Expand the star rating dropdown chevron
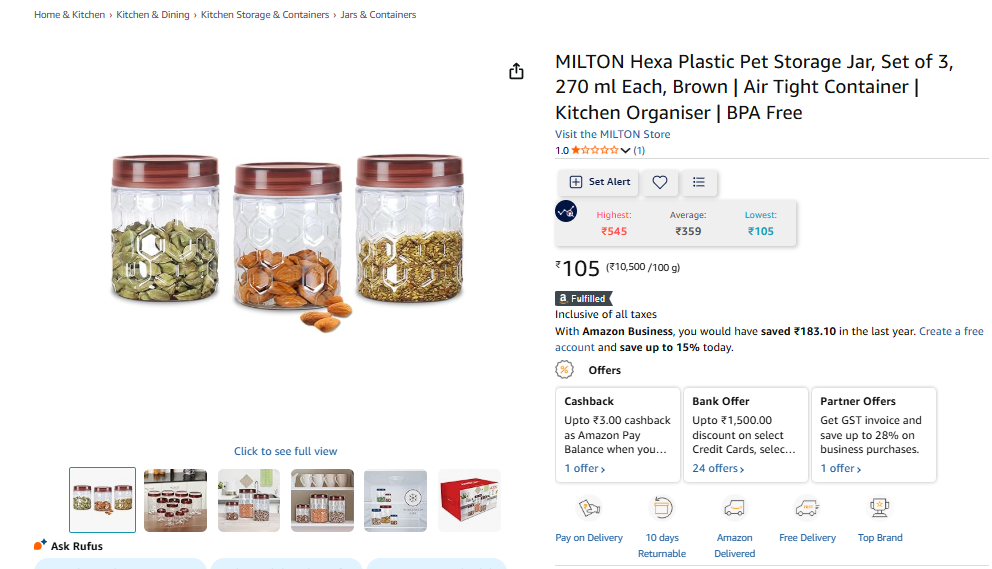Viewport: 992px width, 569px height. 626,151
